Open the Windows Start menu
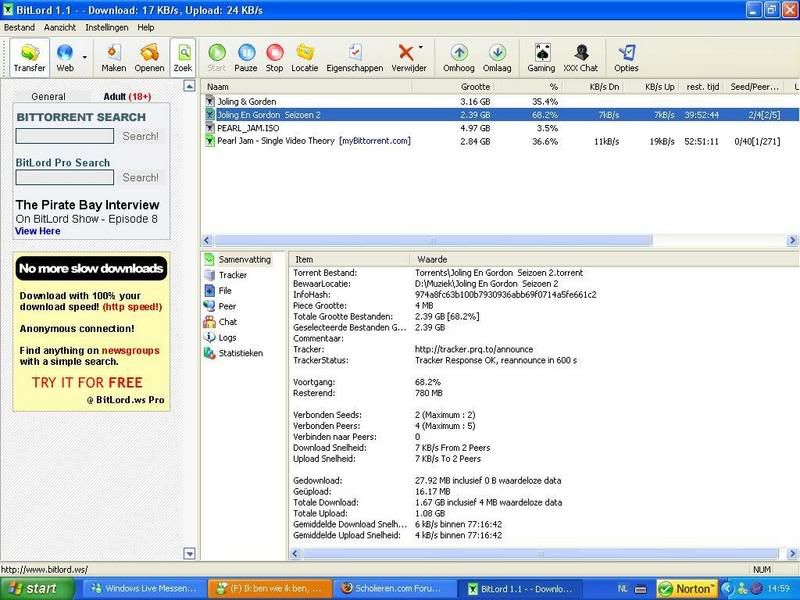 pyautogui.click(x=36, y=589)
